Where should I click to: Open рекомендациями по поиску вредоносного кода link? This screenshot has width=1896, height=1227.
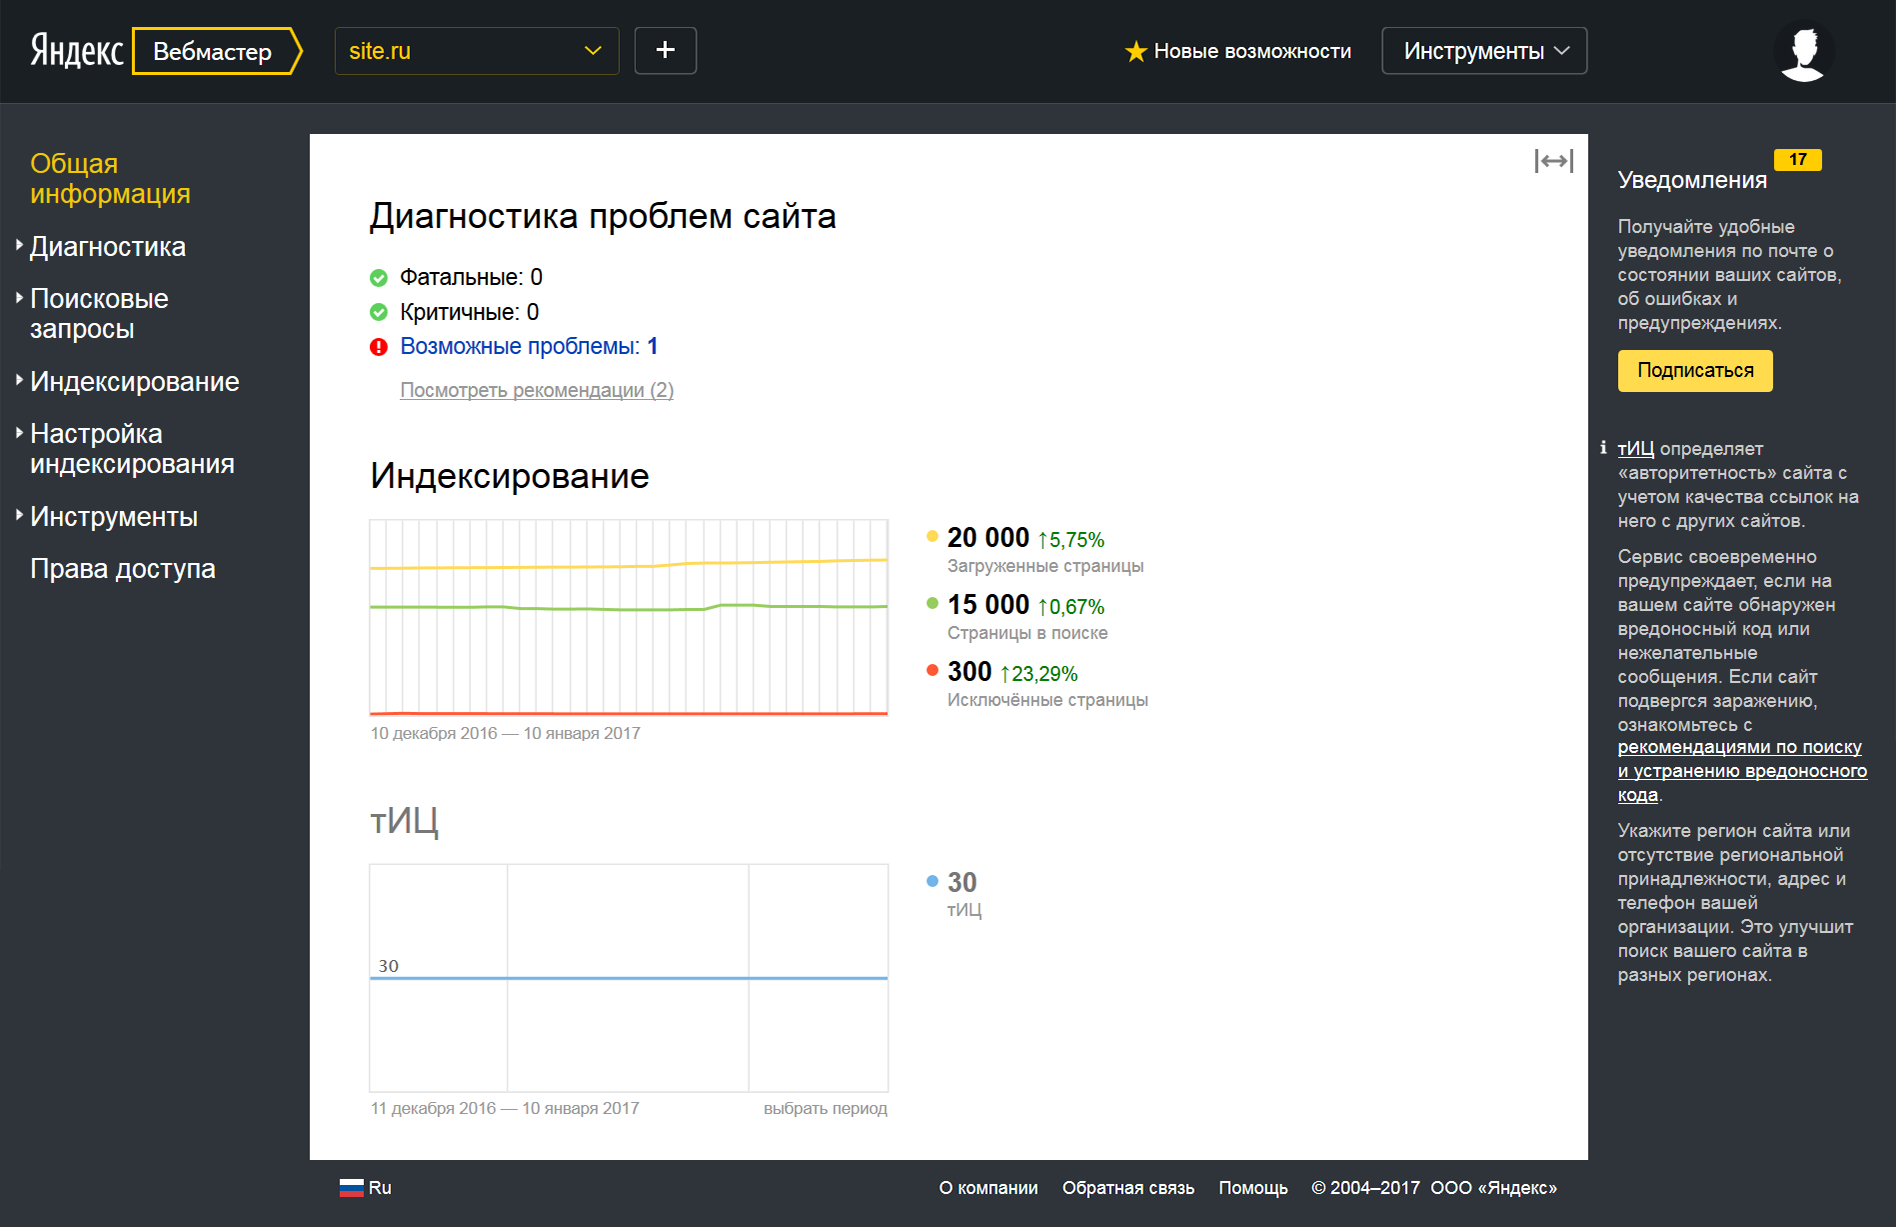point(1742,771)
